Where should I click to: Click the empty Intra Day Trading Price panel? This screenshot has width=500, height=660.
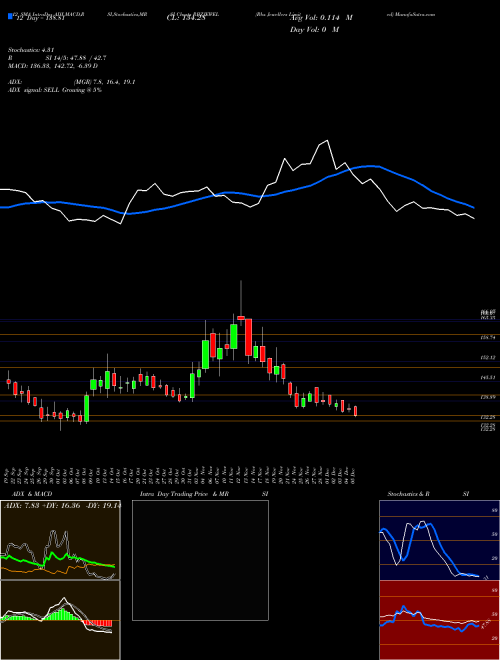pos(200,560)
